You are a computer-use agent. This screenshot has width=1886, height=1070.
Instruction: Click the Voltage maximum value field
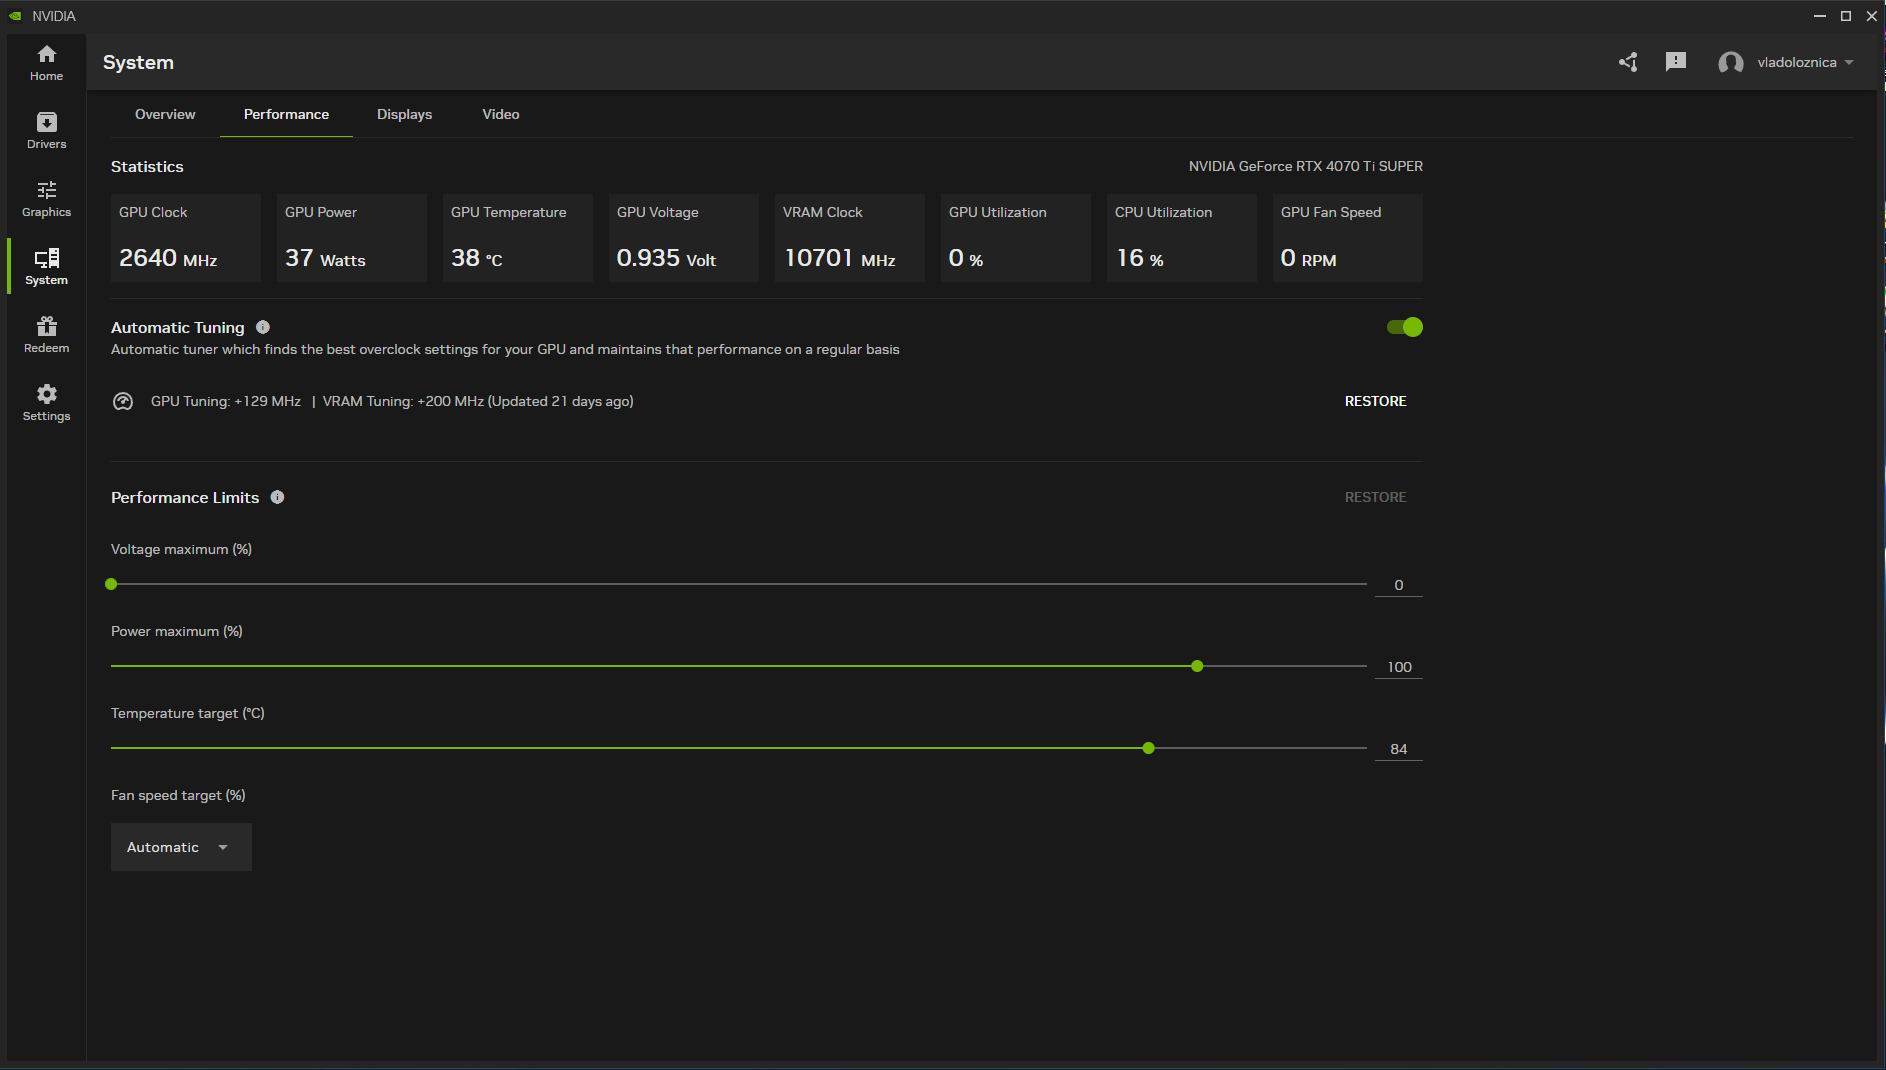point(1399,585)
